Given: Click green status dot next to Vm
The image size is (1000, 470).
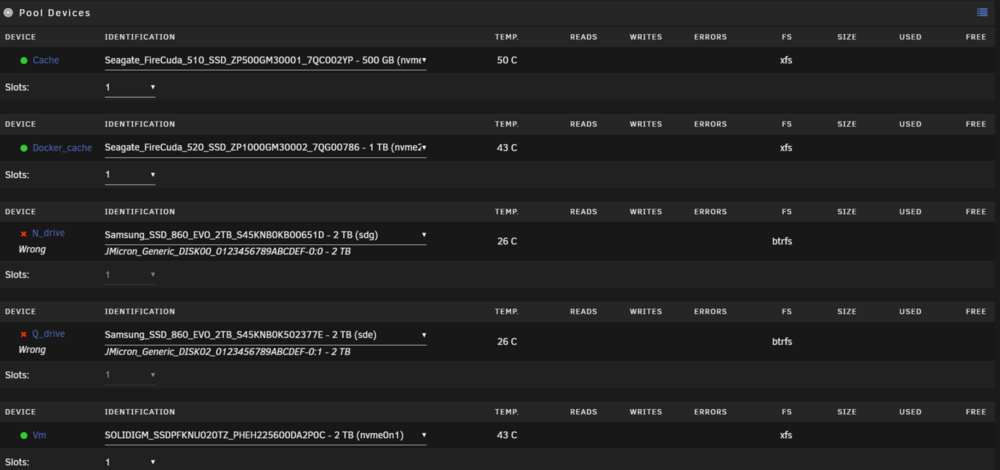Looking at the screenshot, I should (24, 436).
